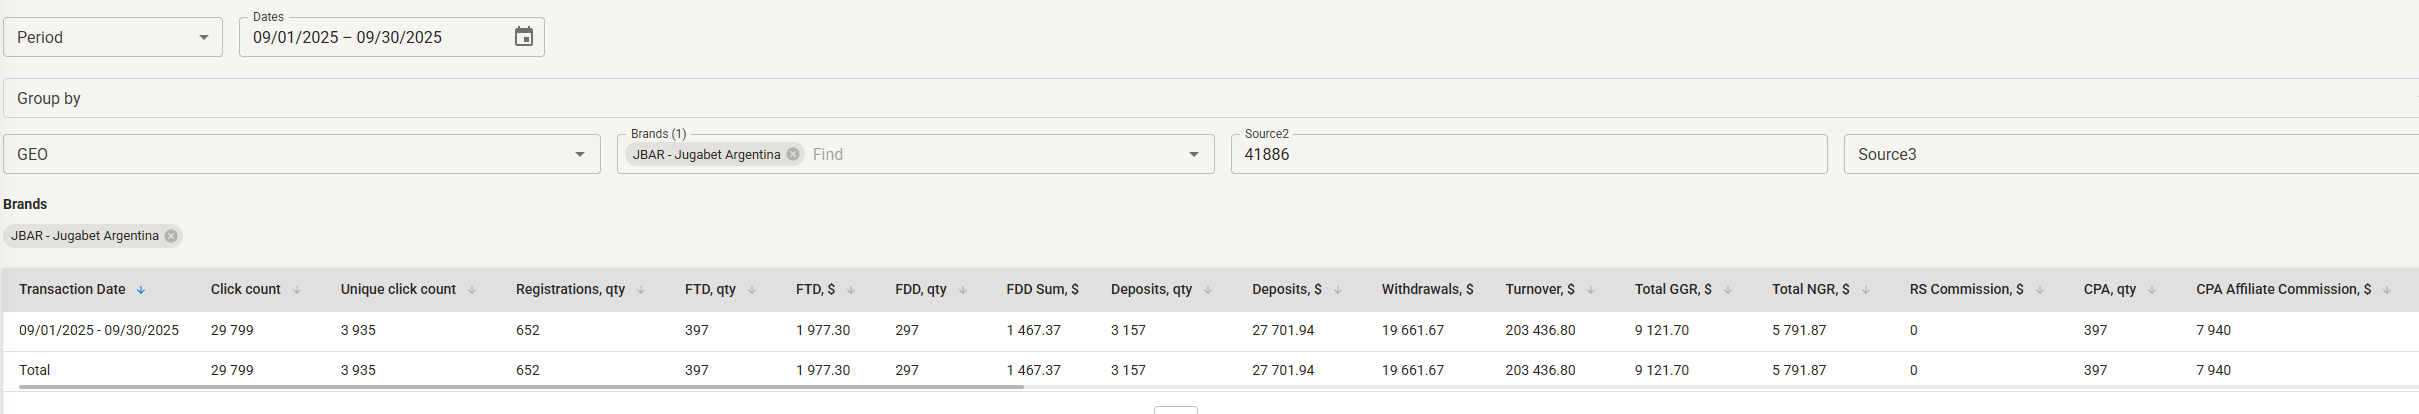Screen dimensions: 2419x414
Task: Open the Brands dropdown arrow
Action: coord(1194,154)
